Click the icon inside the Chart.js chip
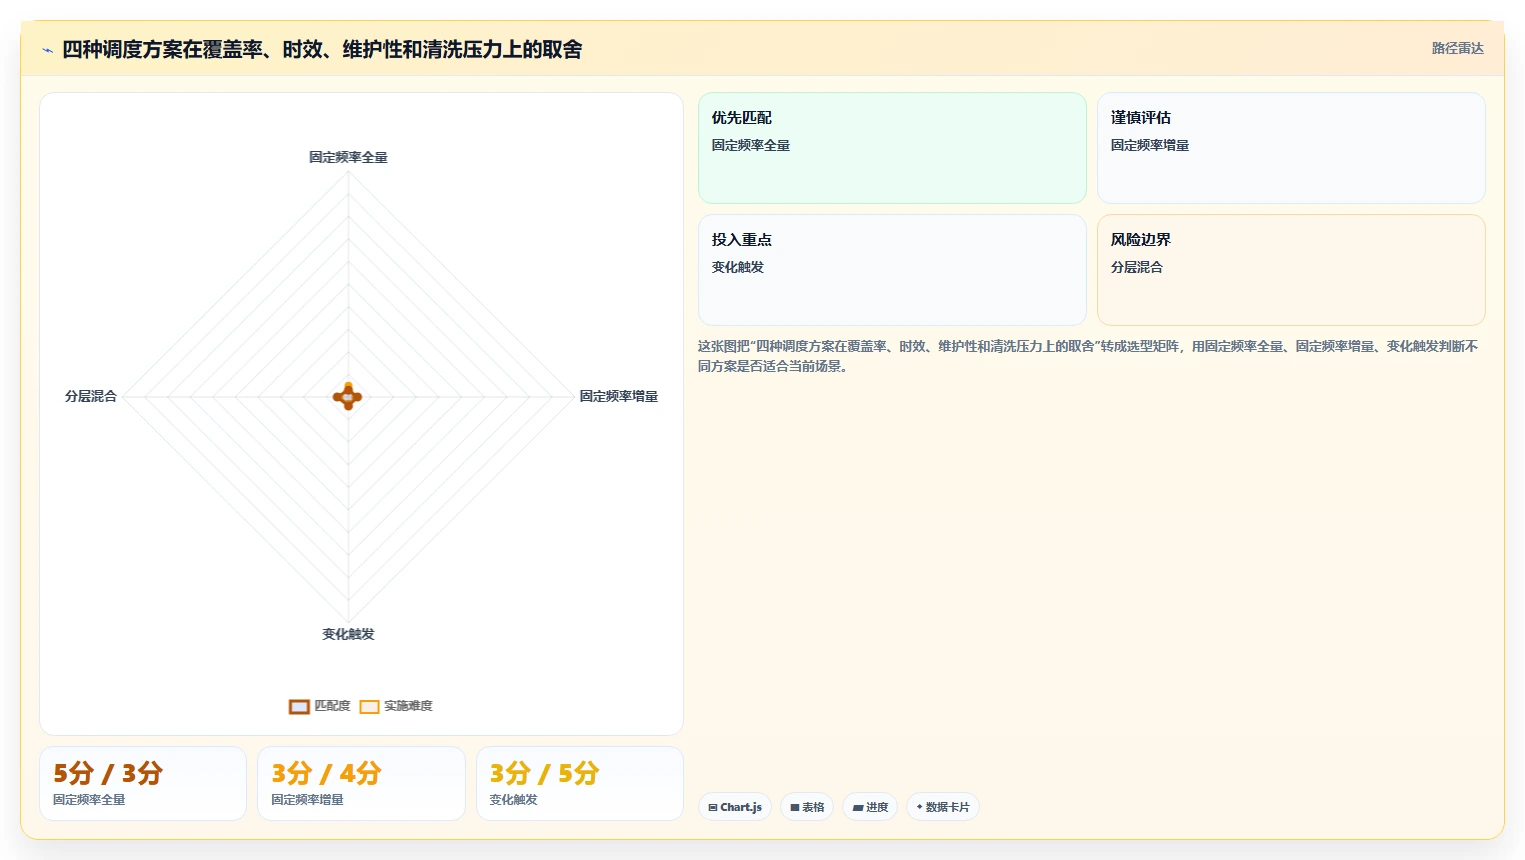 713,807
